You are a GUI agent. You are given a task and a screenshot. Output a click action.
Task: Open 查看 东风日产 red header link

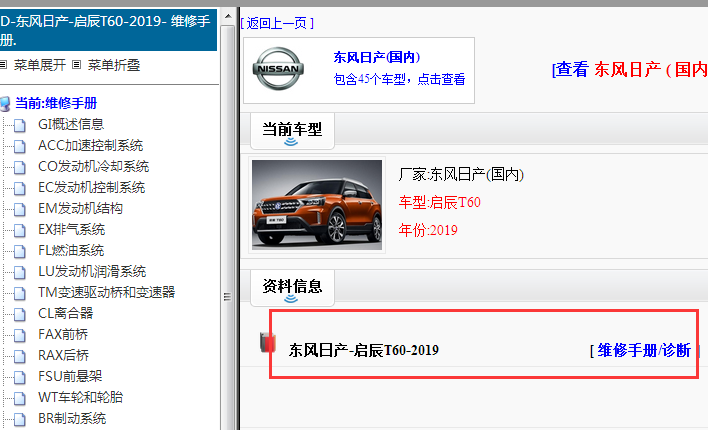pyautogui.click(x=629, y=70)
